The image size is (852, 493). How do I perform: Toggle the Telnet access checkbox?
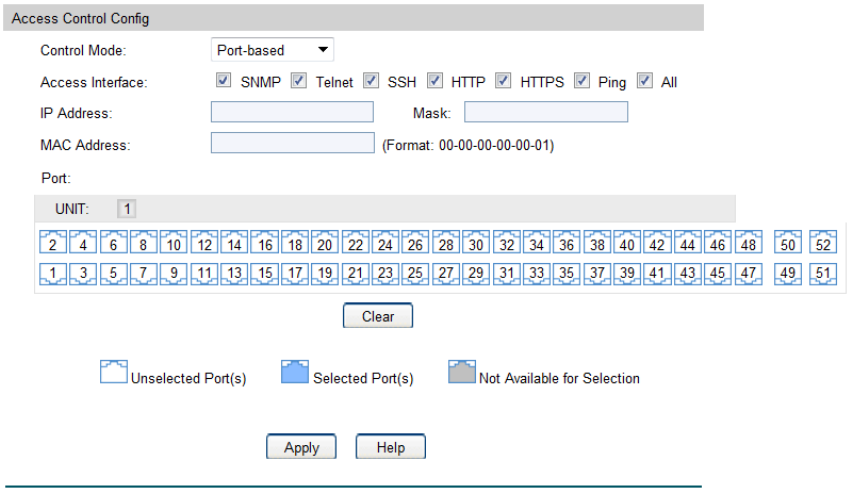pos(297,81)
